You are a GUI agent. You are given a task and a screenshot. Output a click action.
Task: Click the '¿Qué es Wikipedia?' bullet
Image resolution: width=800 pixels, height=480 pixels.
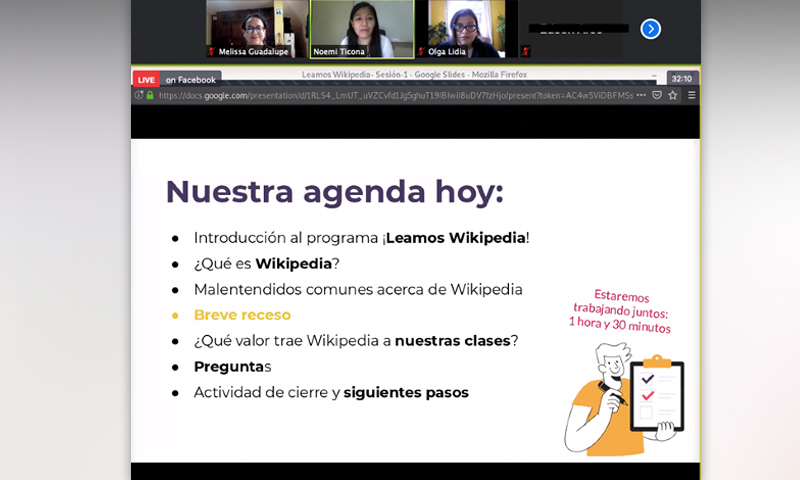pyautogui.click(x=266, y=264)
